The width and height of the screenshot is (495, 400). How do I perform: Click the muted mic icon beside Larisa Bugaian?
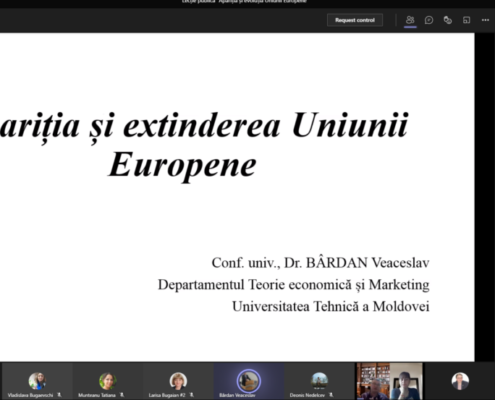pyautogui.click(x=191, y=395)
